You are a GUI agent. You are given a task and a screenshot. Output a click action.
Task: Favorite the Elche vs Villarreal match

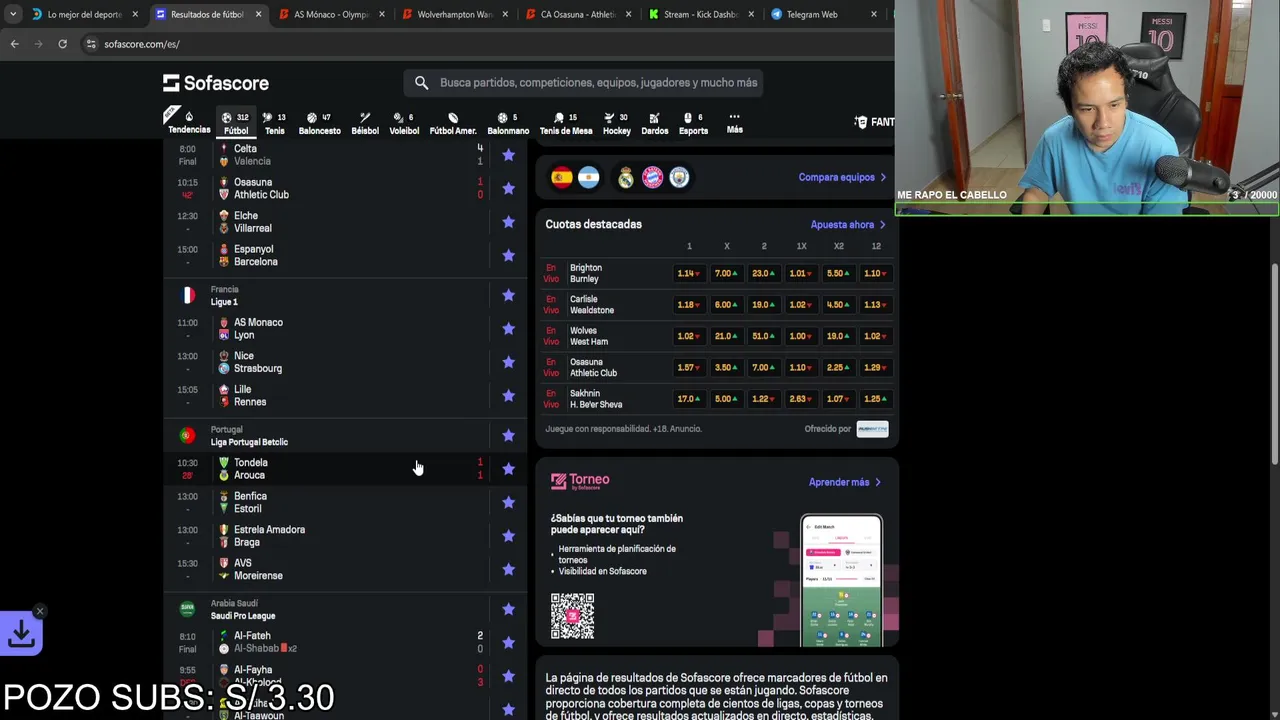(508, 222)
